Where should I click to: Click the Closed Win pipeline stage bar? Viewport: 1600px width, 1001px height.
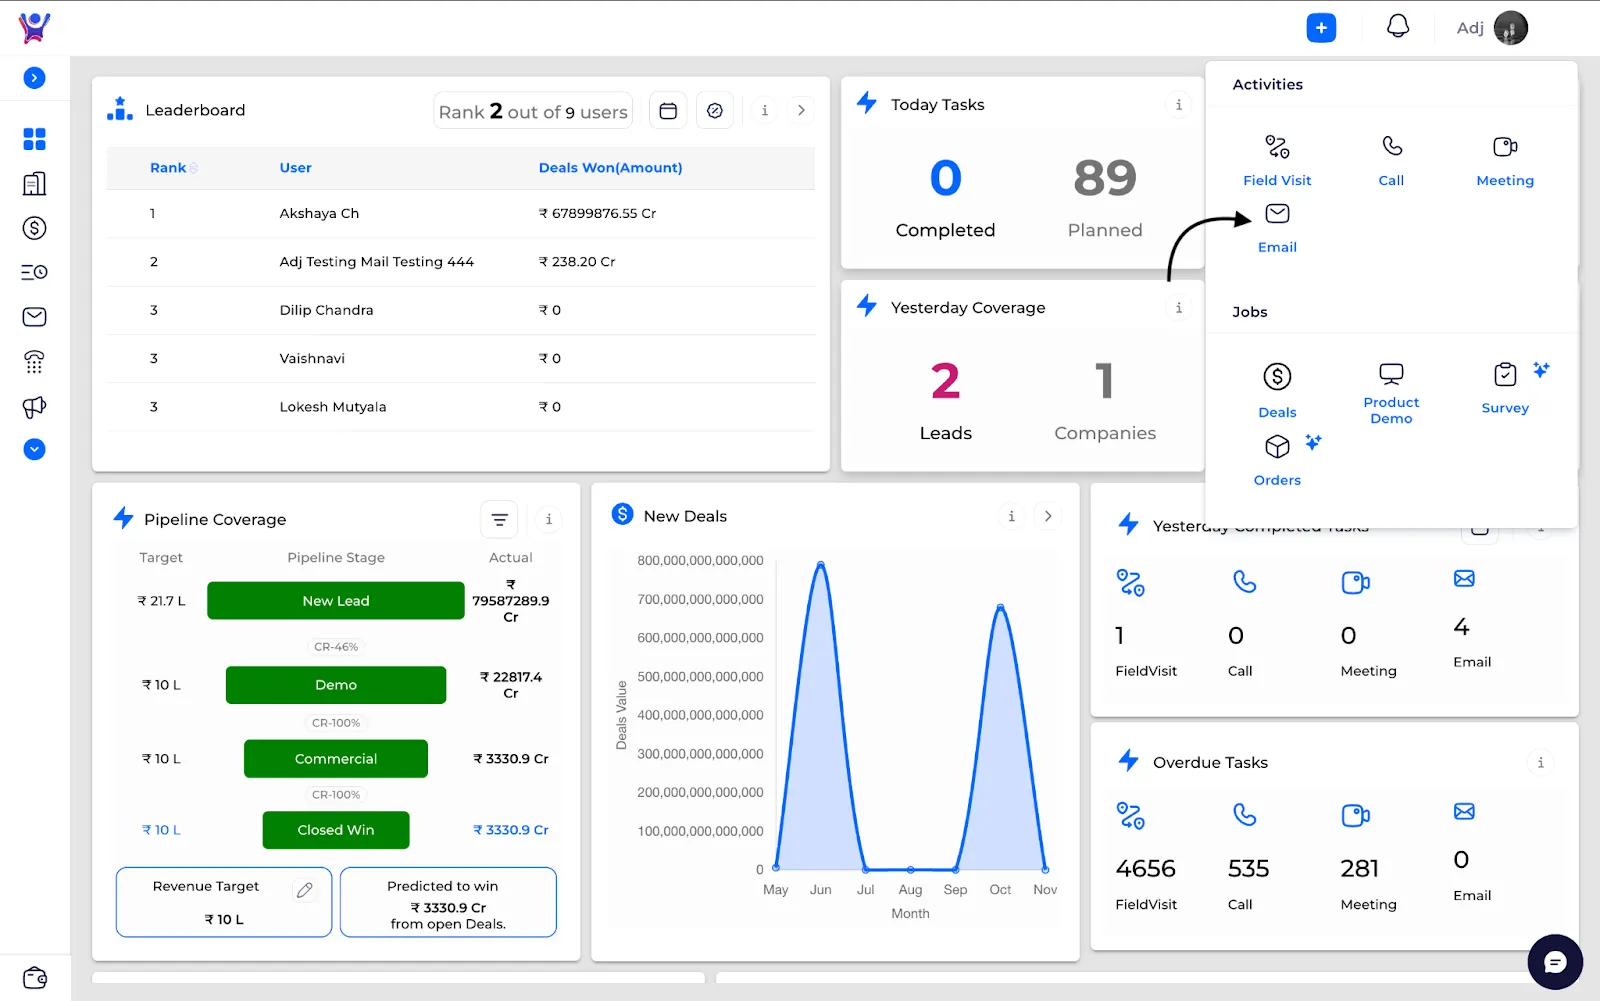pos(336,830)
